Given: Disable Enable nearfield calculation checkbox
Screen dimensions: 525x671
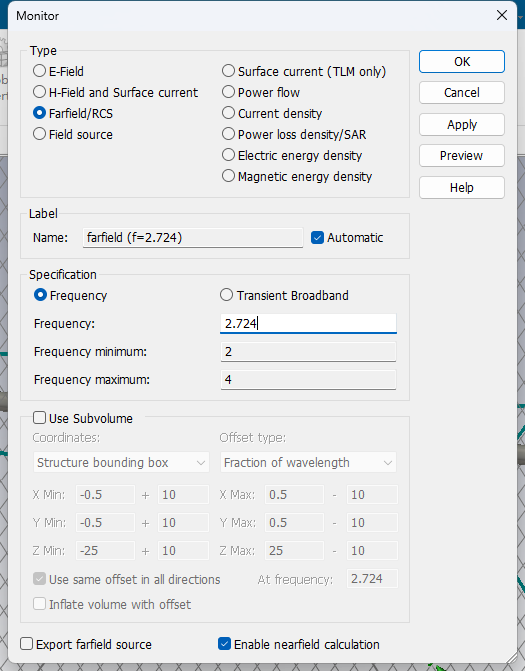Looking at the screenshot, I should click(x=224, y=644).
